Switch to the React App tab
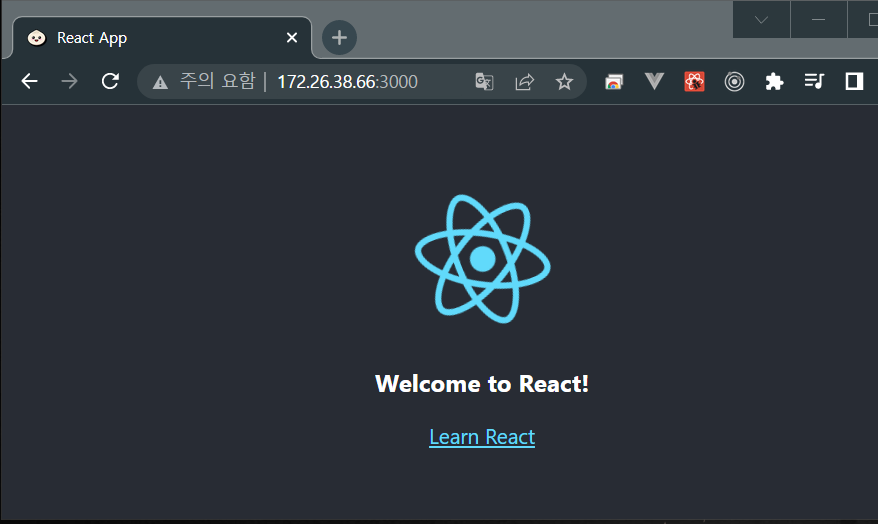Image resolution: width=878 pixels, height=524 pixels. [162, 38]
